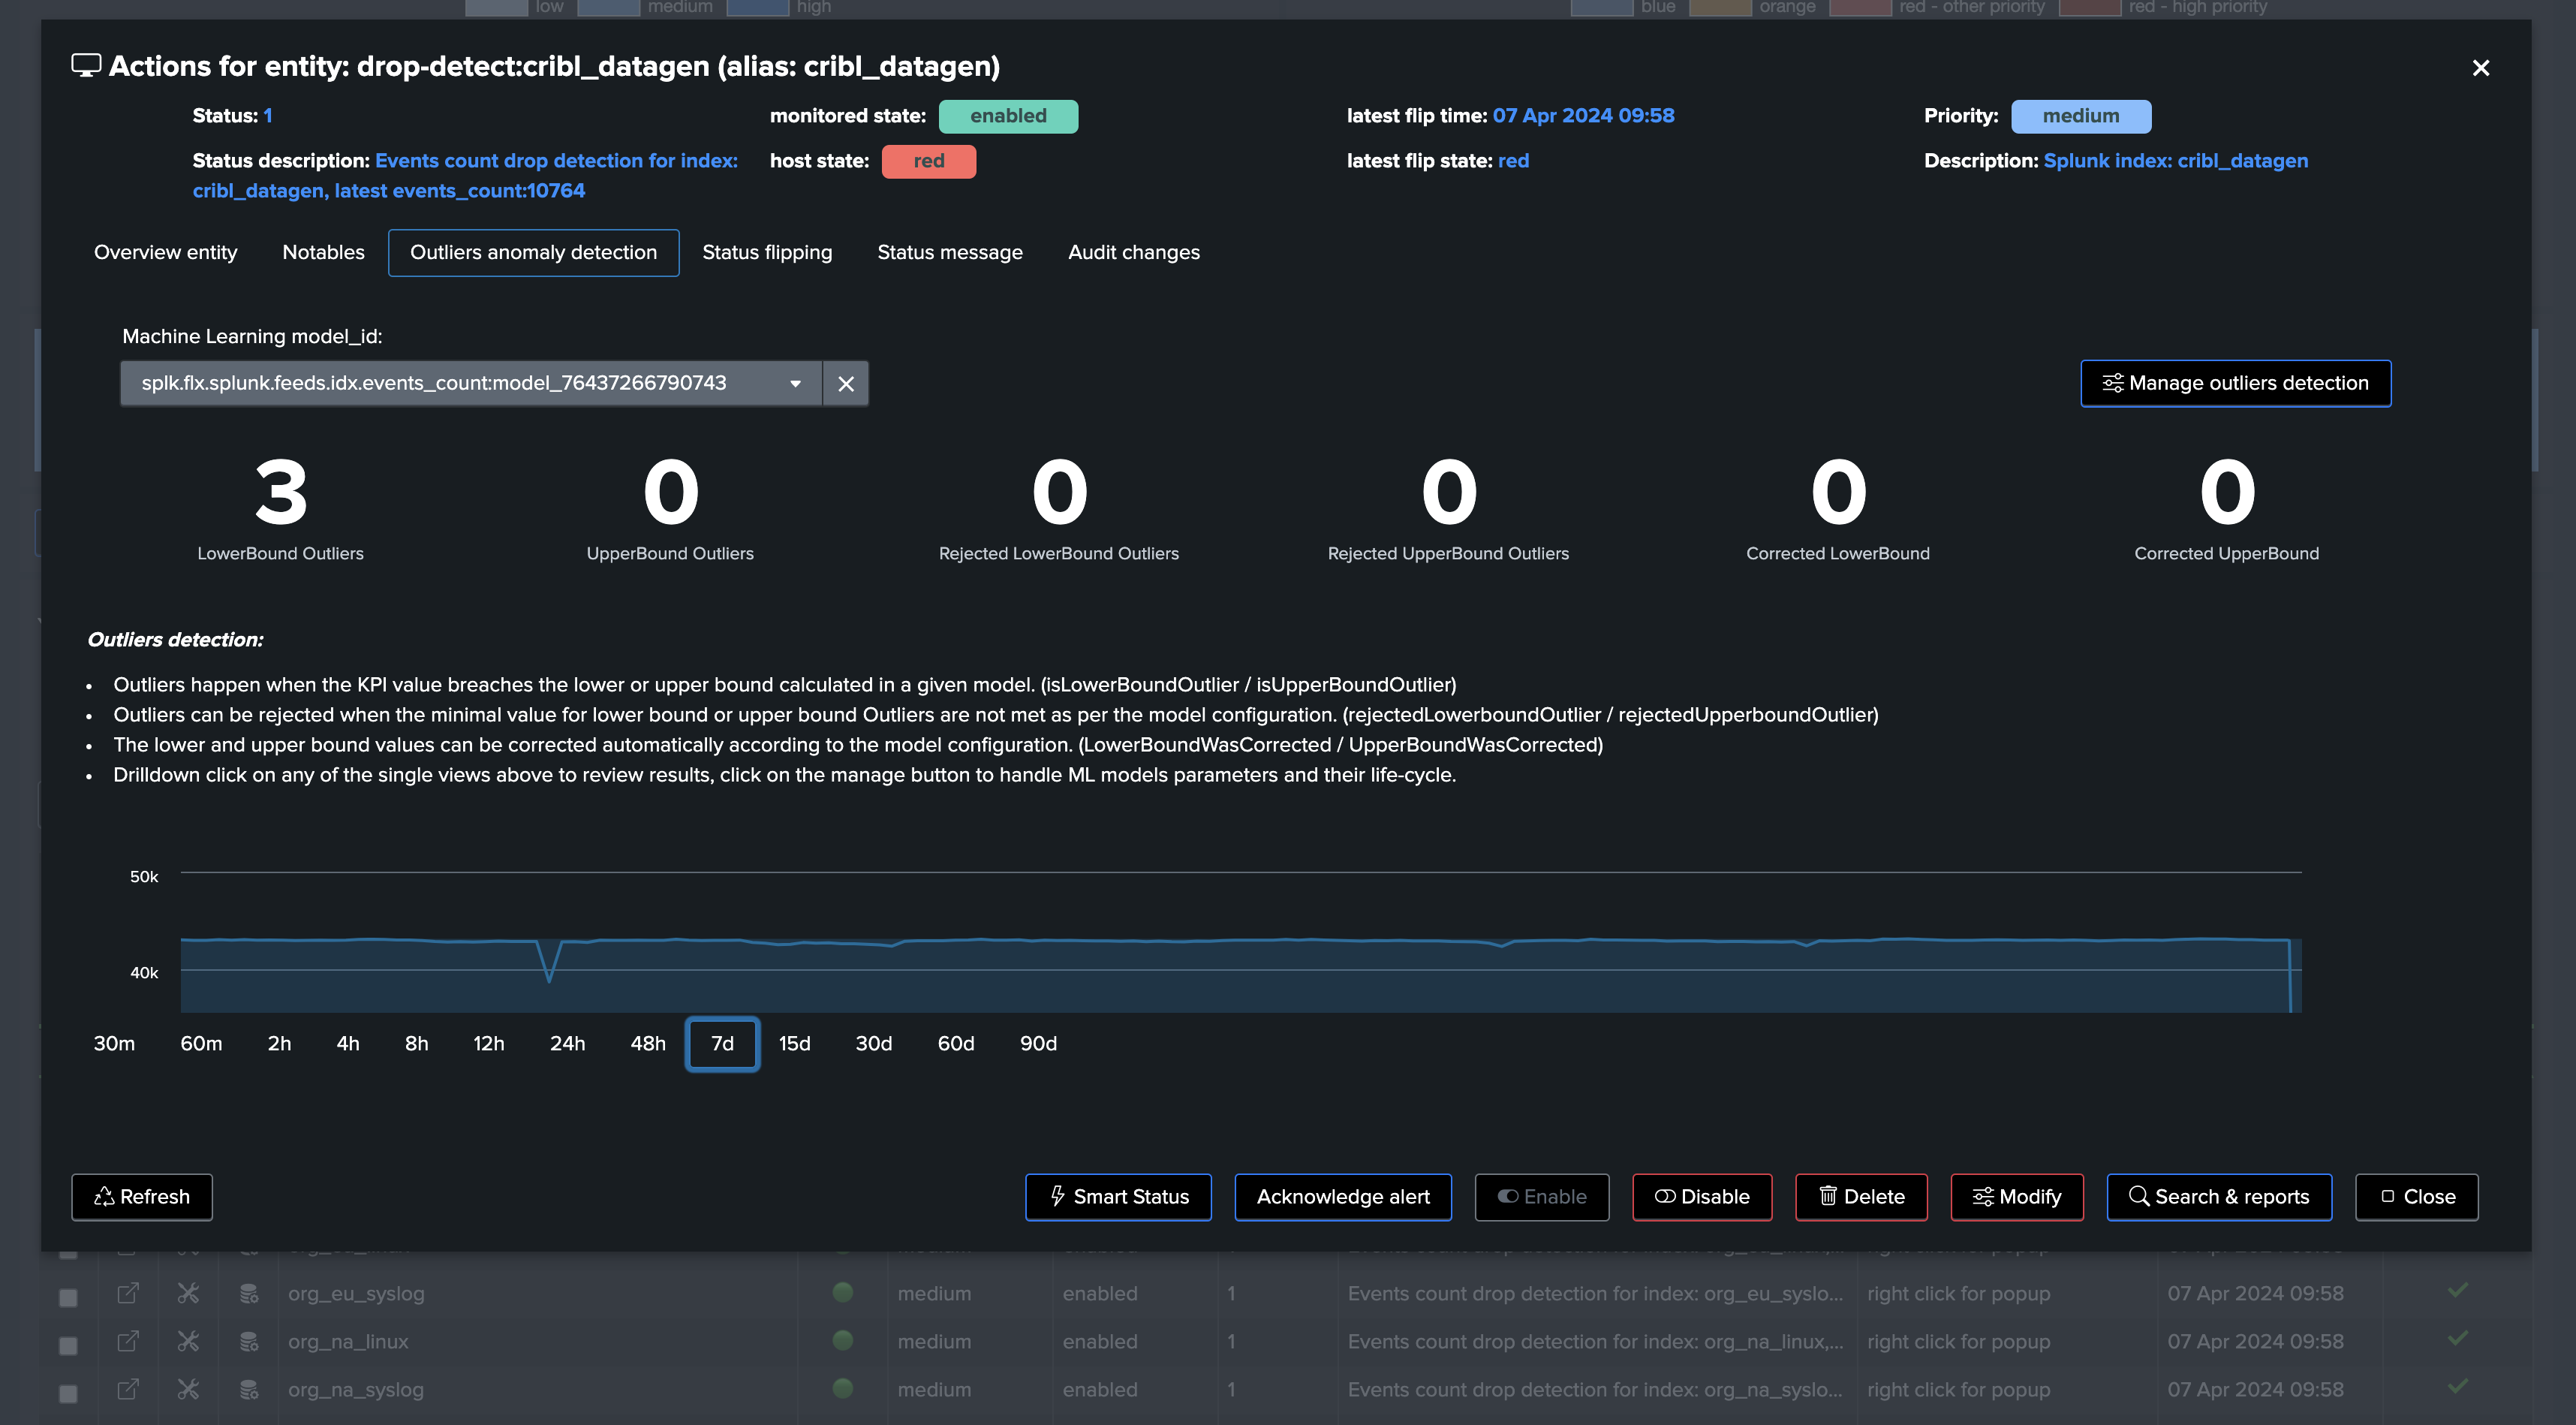Click tools icon in org_na_linux row

point(188,1341)
